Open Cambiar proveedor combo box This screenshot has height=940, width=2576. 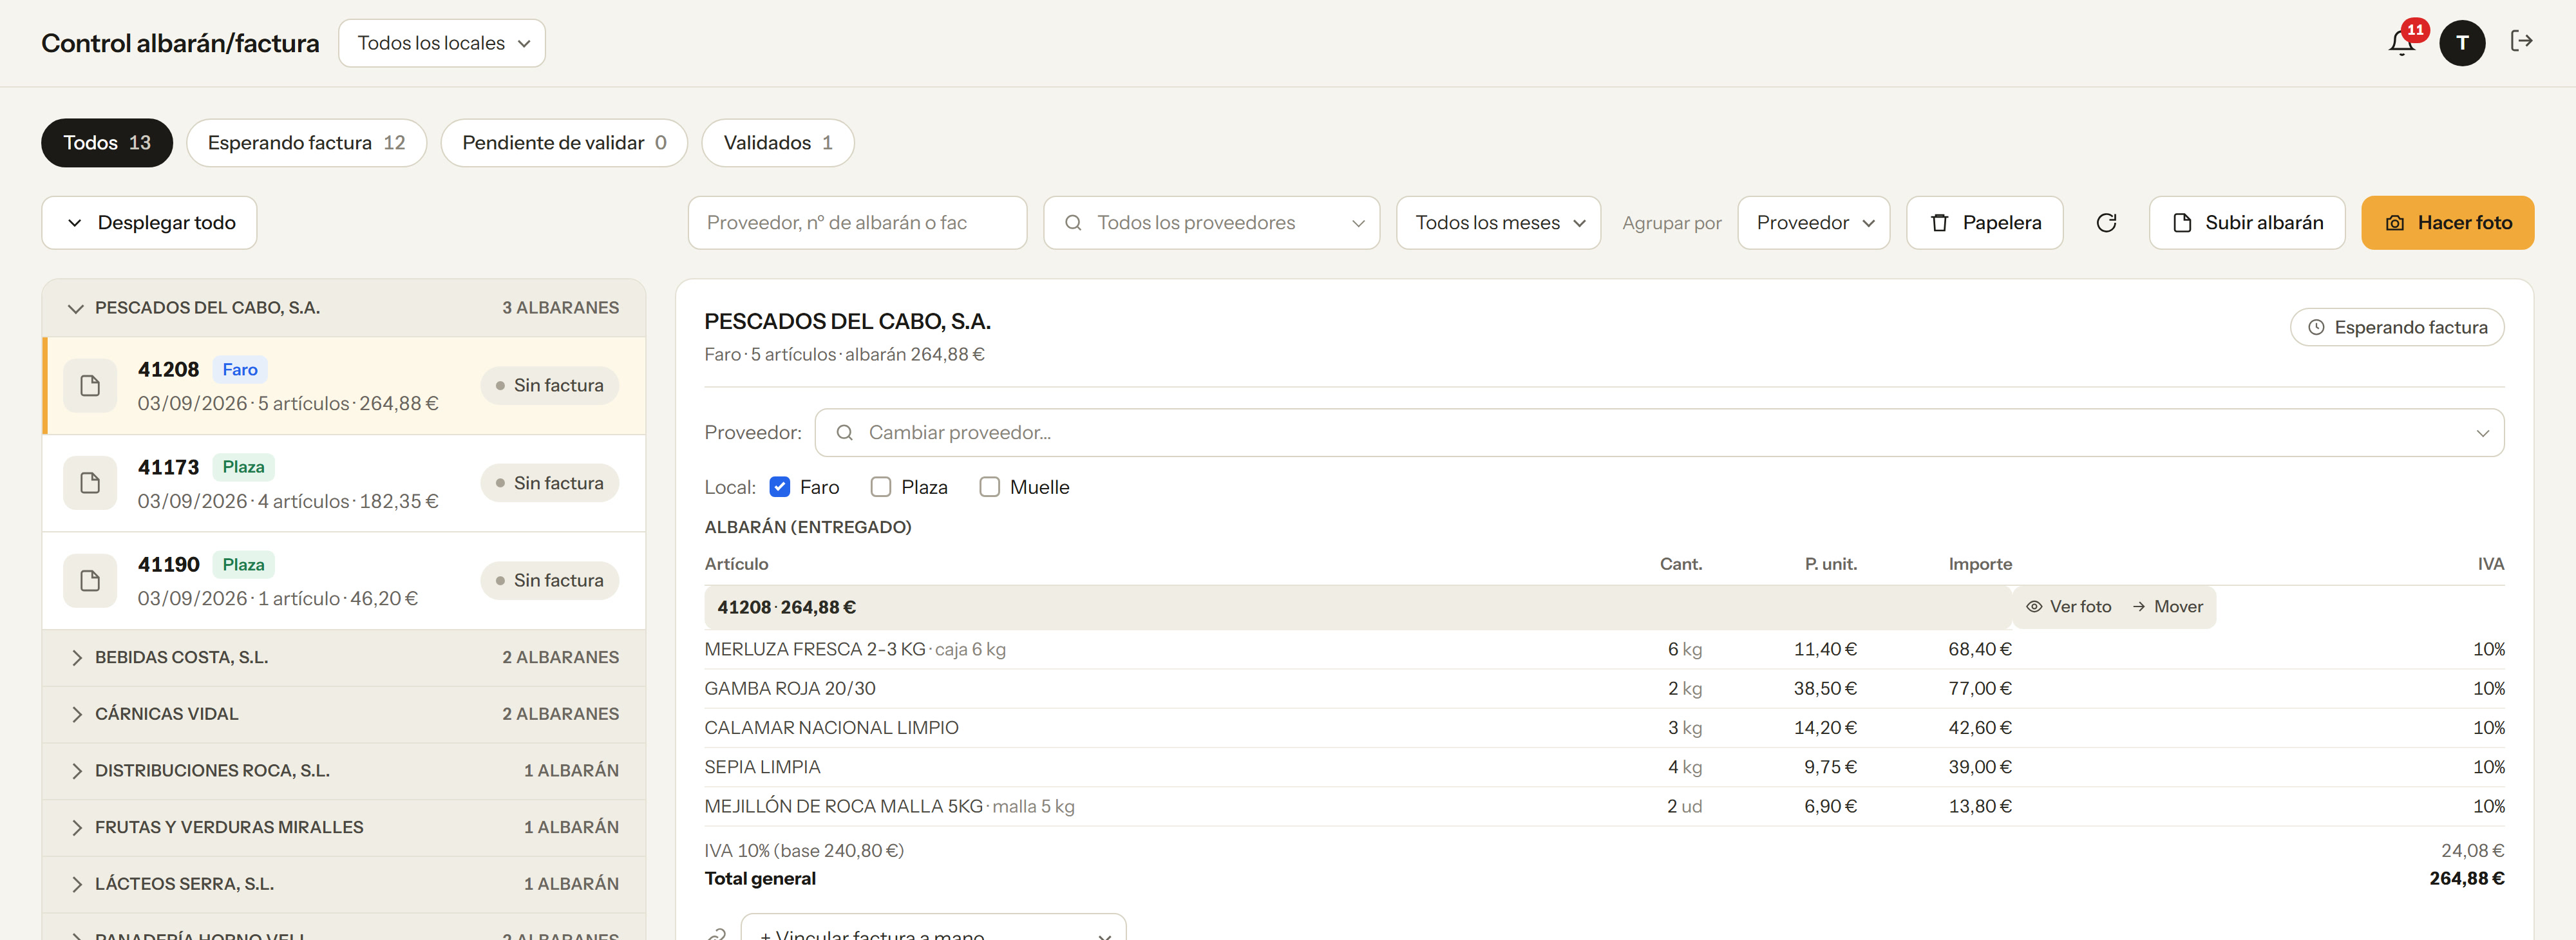(x=1659, y=433)
